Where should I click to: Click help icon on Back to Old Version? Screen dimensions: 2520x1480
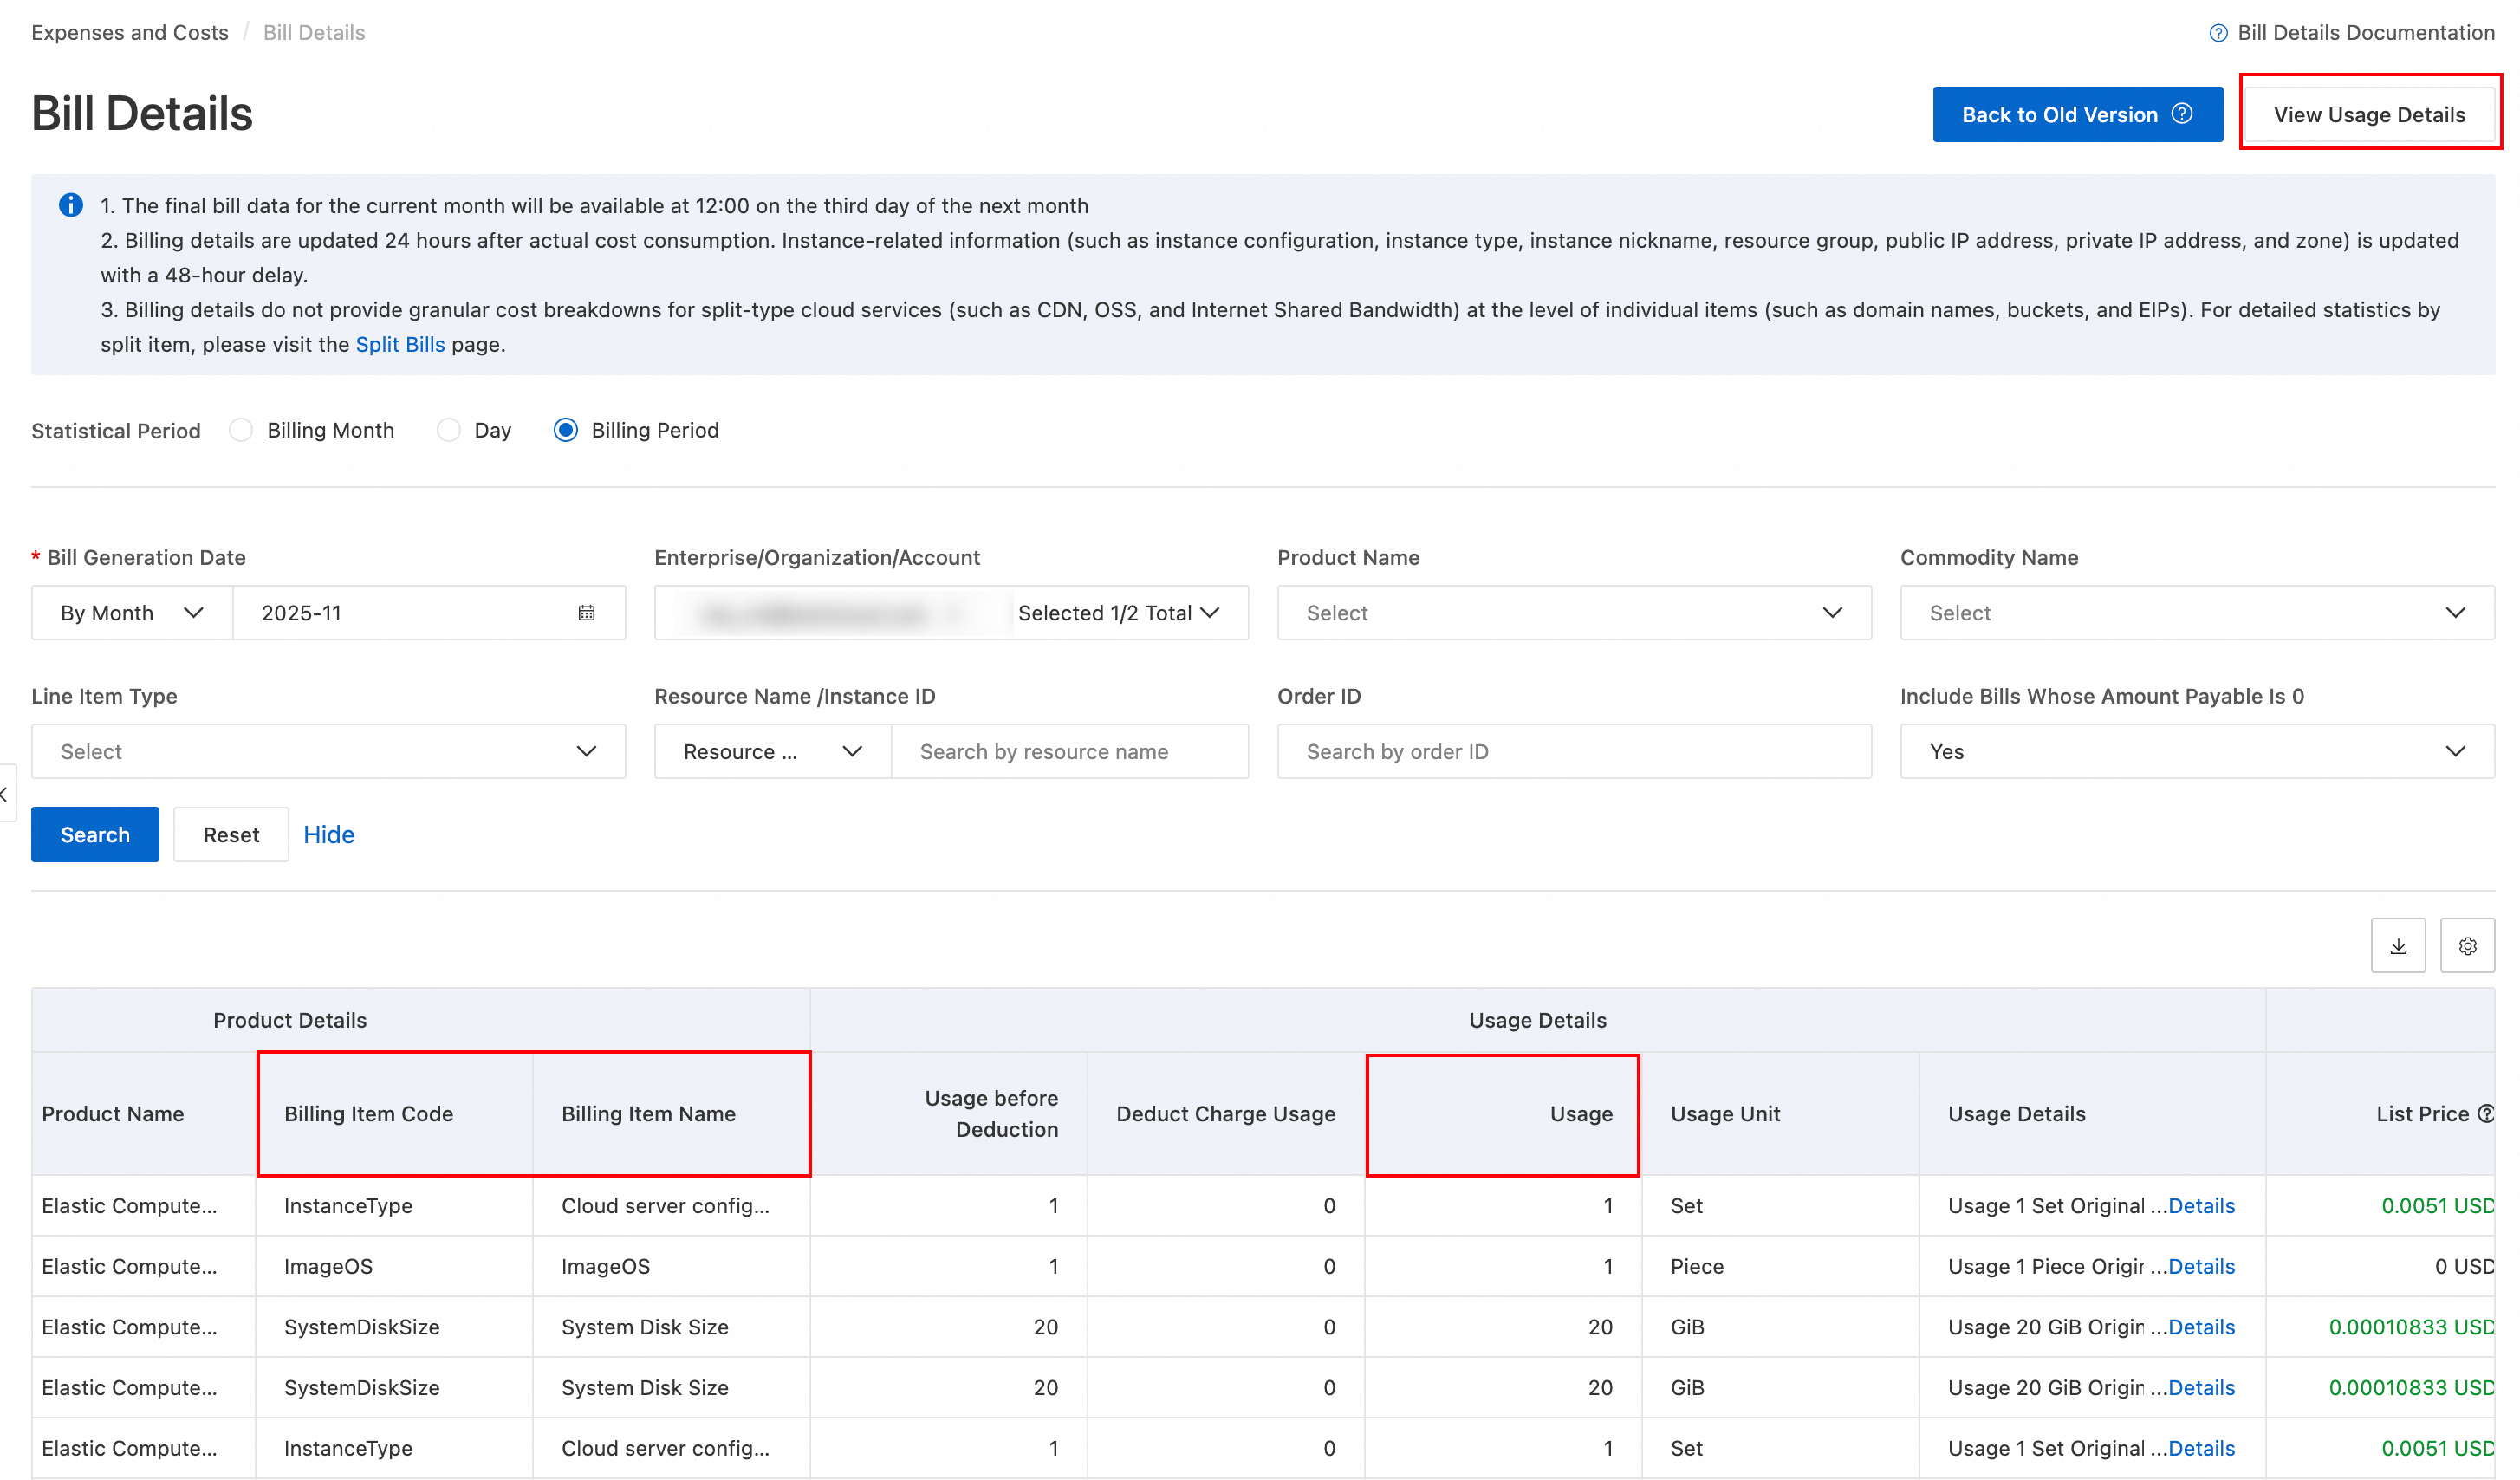(2183, 114)
